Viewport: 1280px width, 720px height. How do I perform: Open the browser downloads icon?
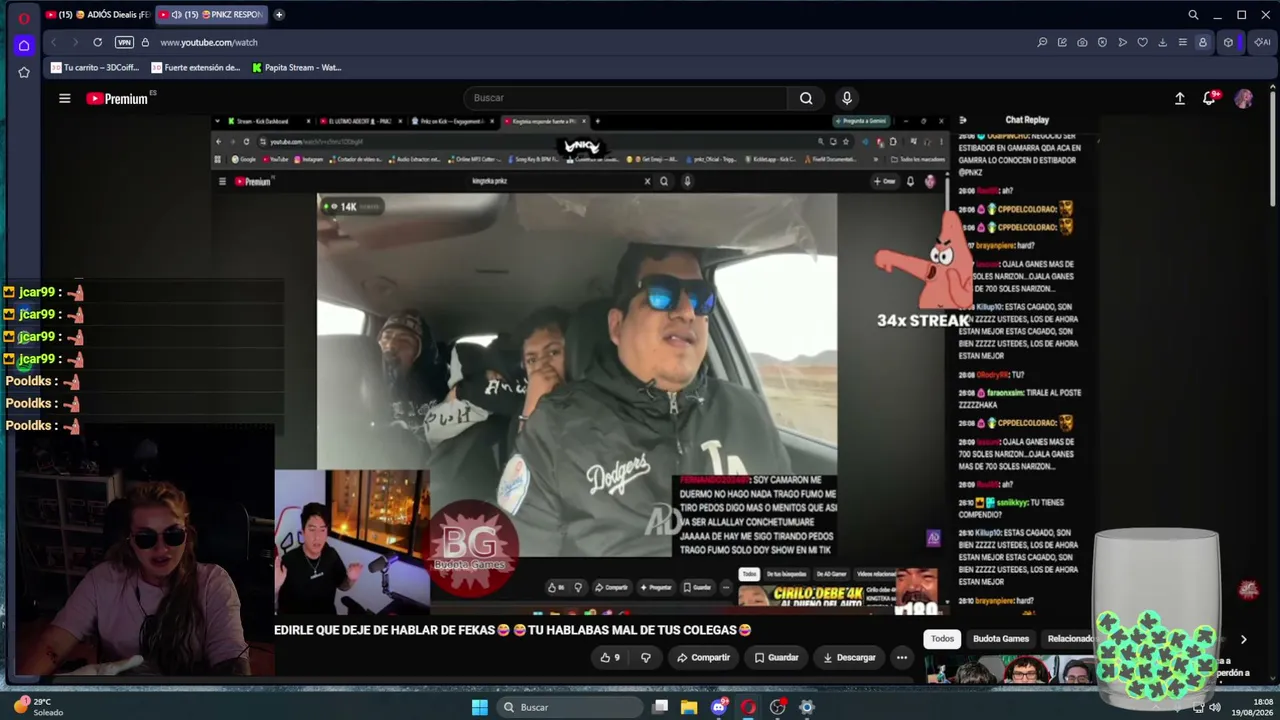[1162, 42]
